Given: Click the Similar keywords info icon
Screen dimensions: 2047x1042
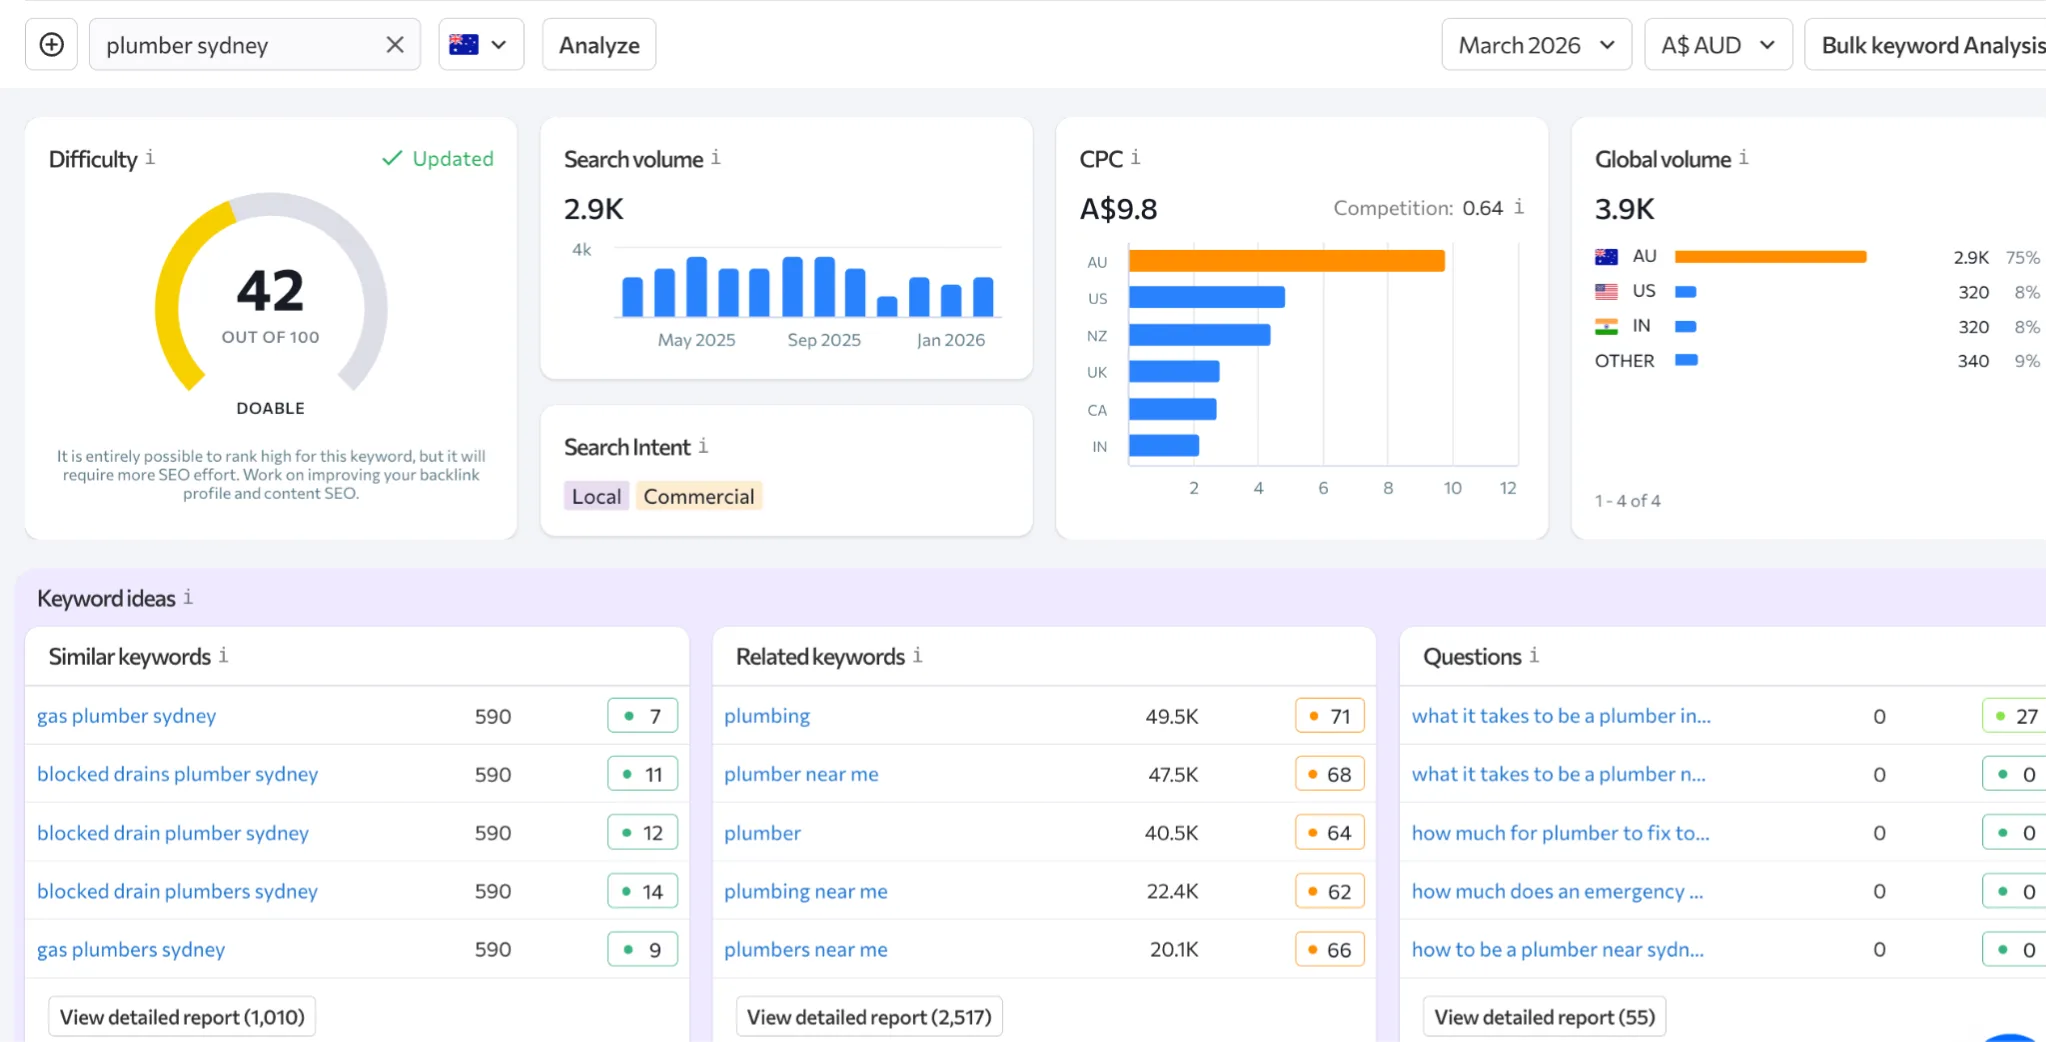Looking at the screenshot, I should pyautogui.click(x=224, y=656).
